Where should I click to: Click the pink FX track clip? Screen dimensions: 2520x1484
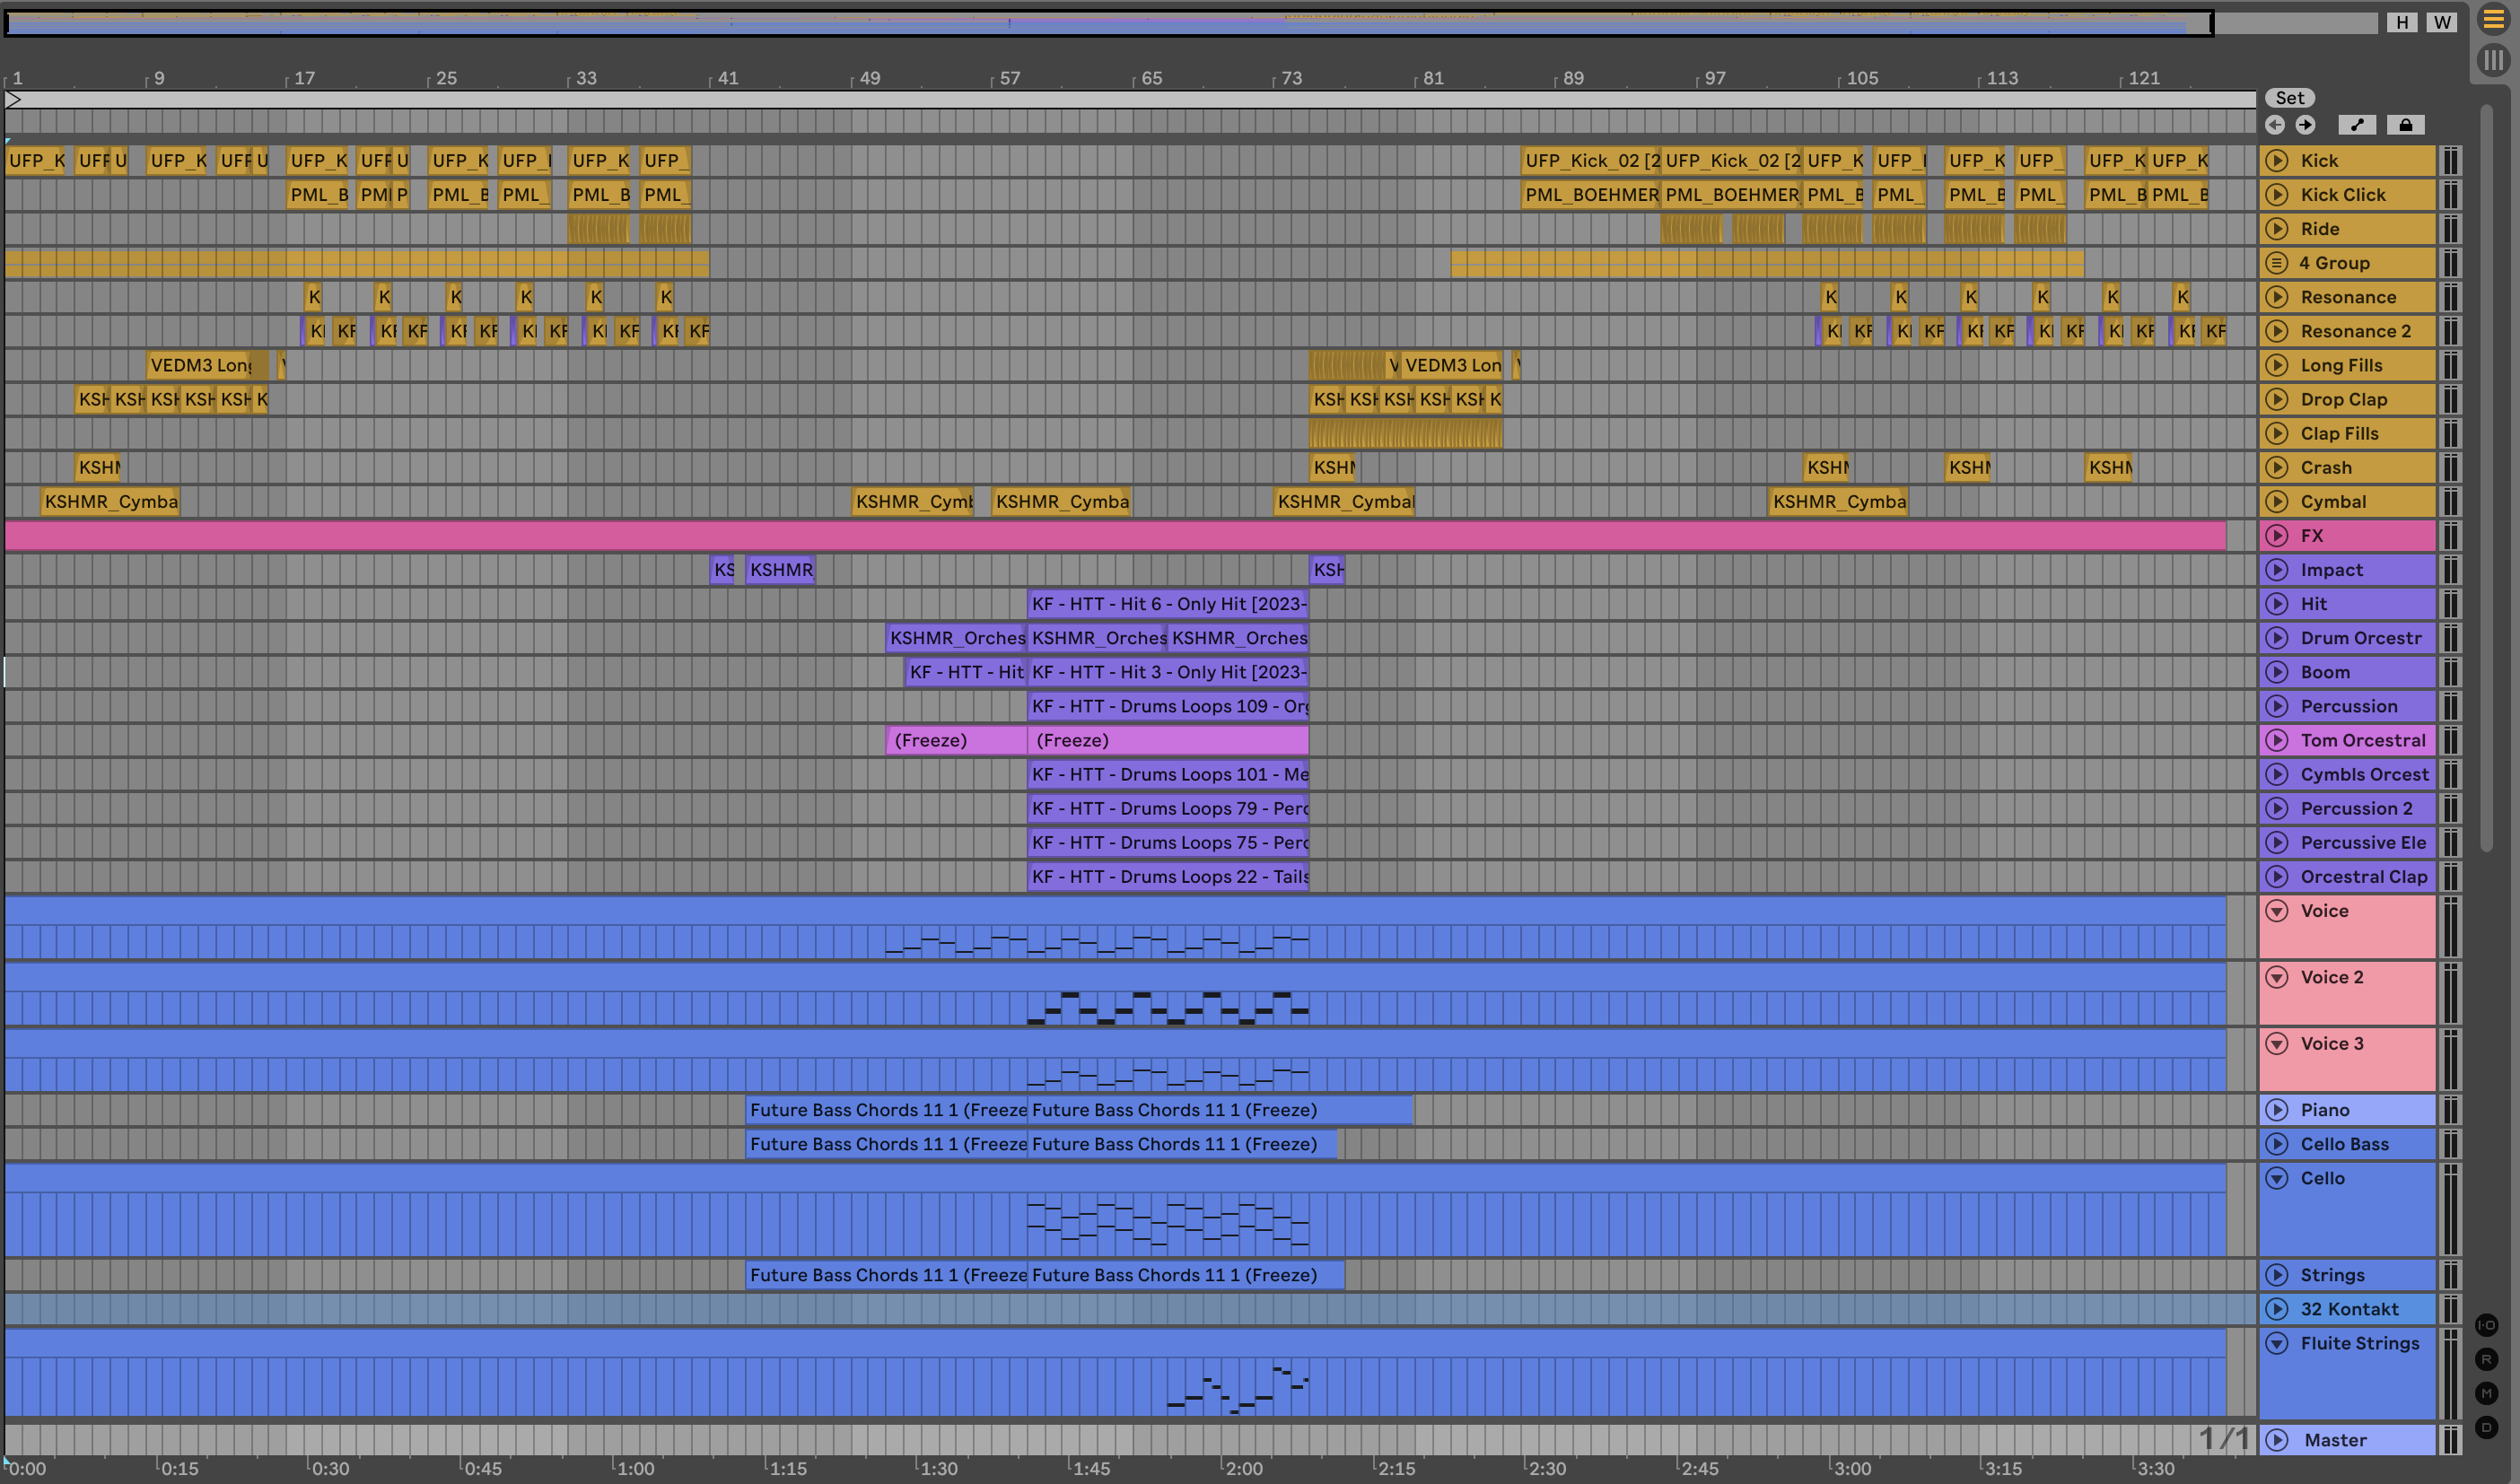tap(1100, 536)
